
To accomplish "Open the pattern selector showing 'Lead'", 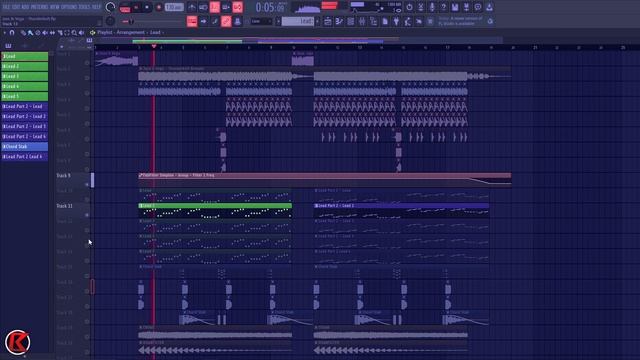I will (x=298, y=21).
